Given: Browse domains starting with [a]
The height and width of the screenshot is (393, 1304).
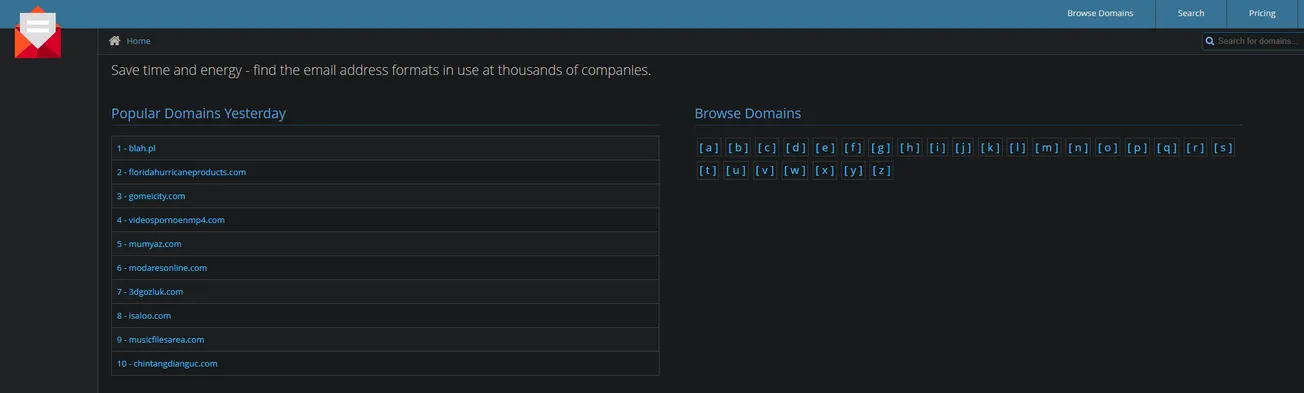Looking at the screenshot, I should click(709, 148).
